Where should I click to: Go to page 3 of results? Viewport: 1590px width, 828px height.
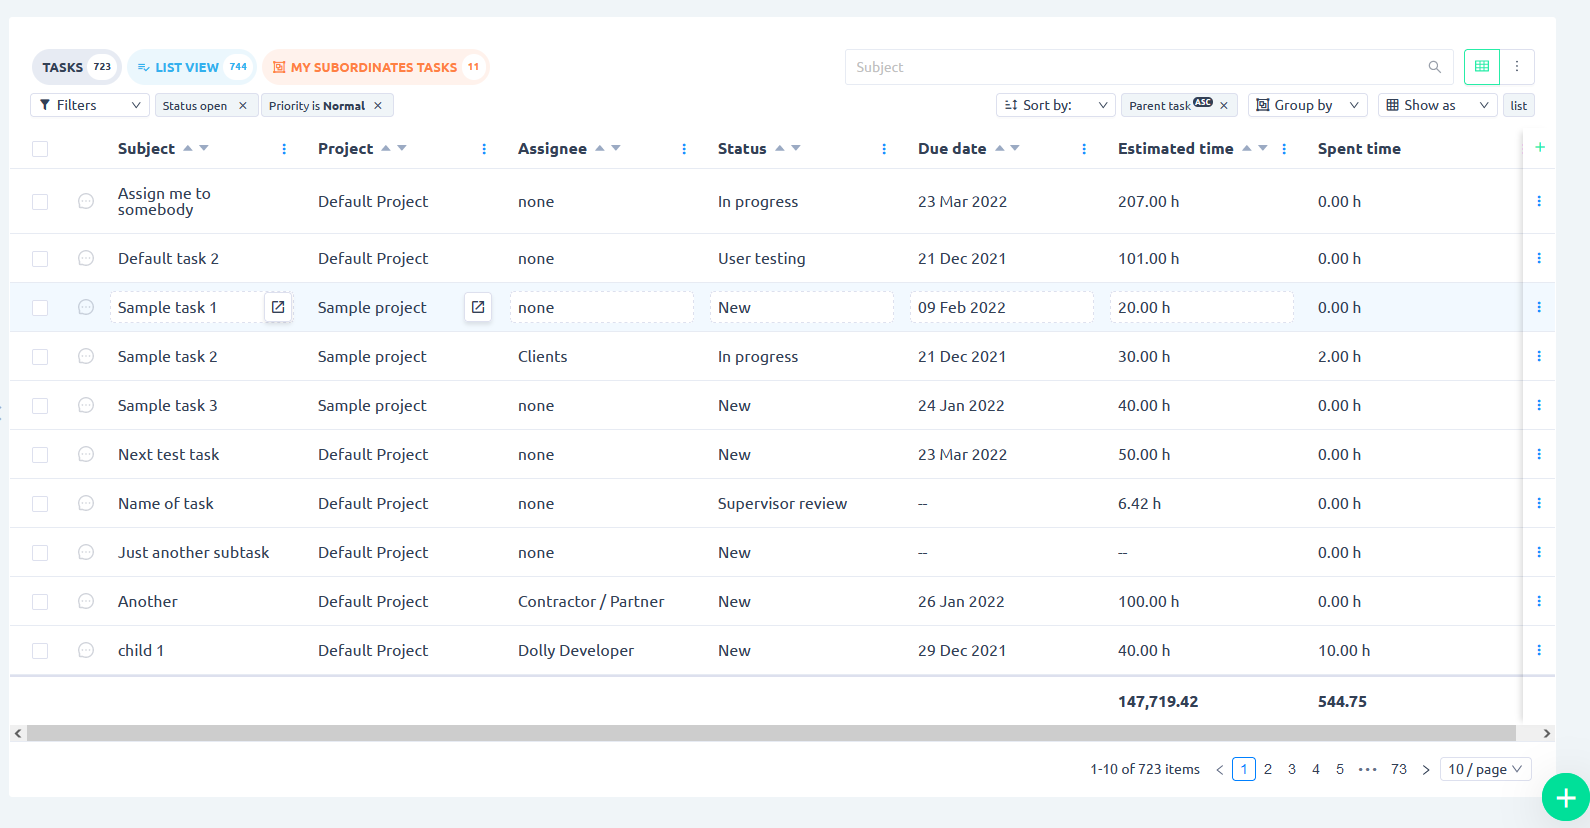pyautogui.click(x=1292, y=769)
